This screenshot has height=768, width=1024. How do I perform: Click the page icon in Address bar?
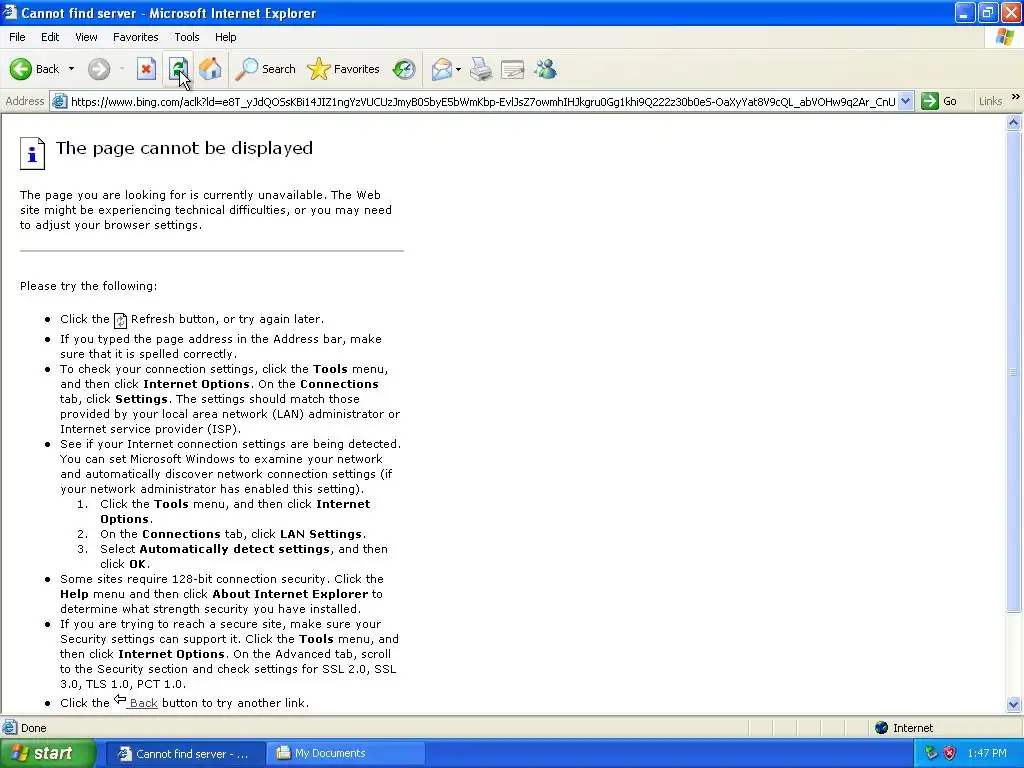click(x=59, y=101)
